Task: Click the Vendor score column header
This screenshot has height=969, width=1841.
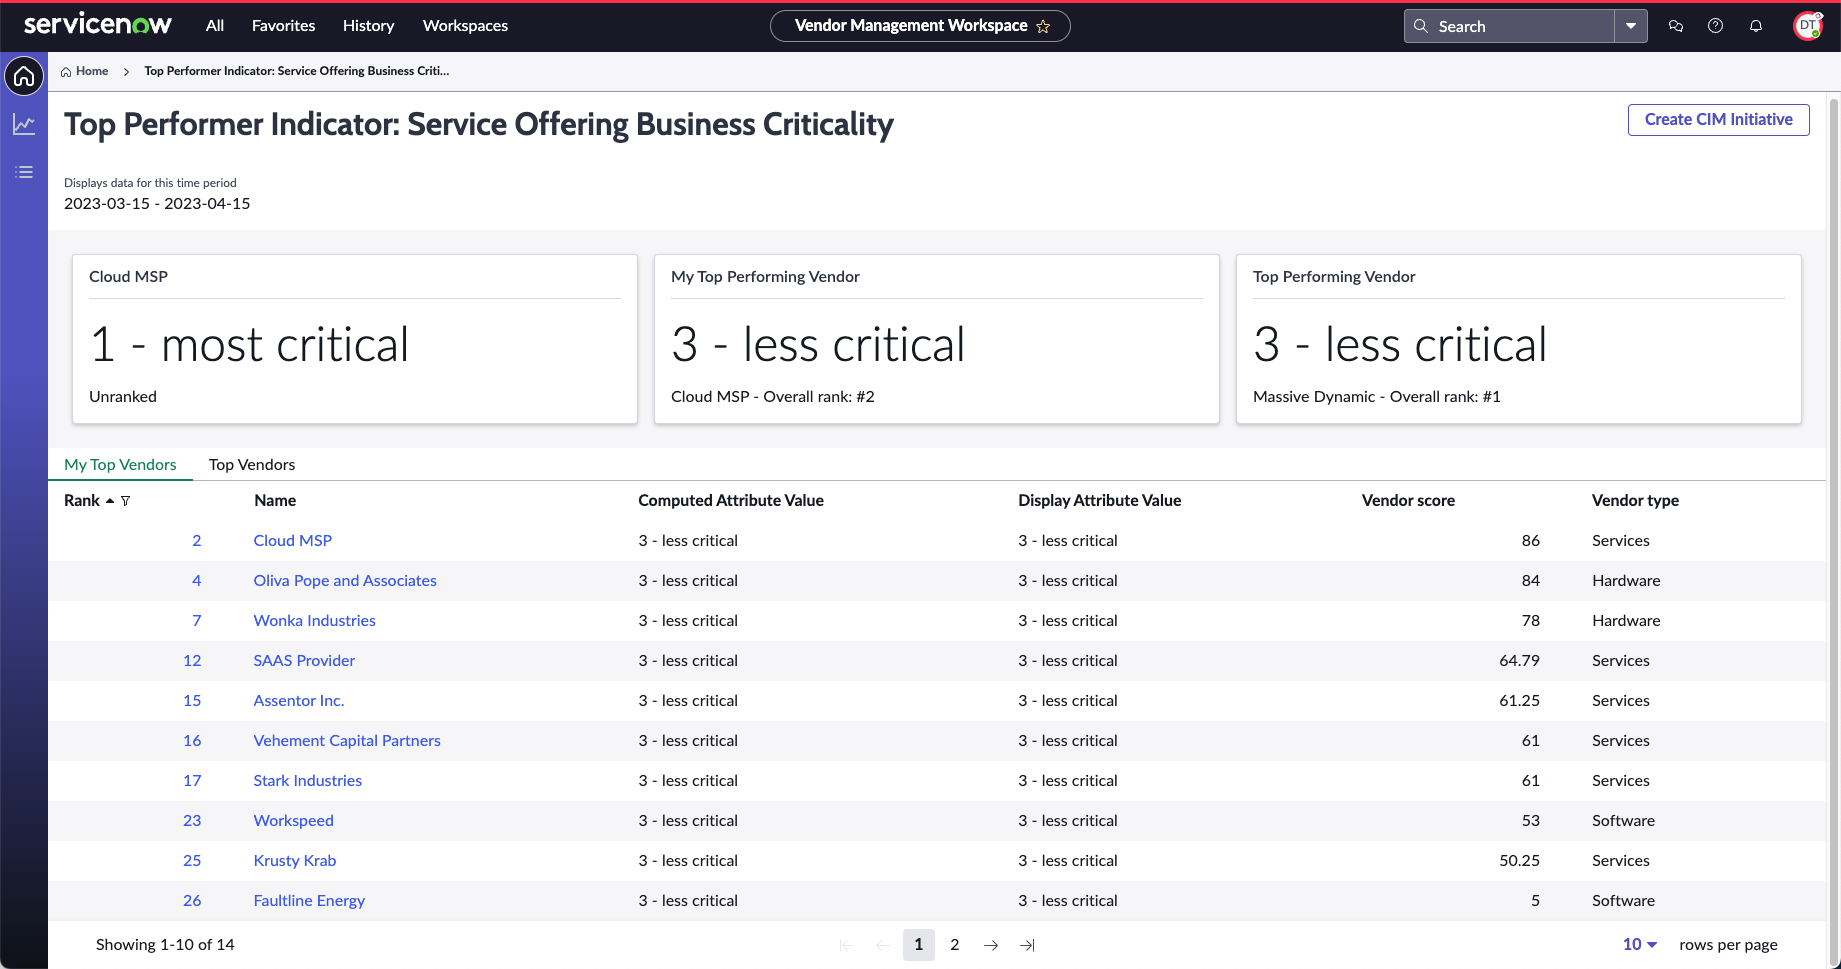Action: 1408,501
